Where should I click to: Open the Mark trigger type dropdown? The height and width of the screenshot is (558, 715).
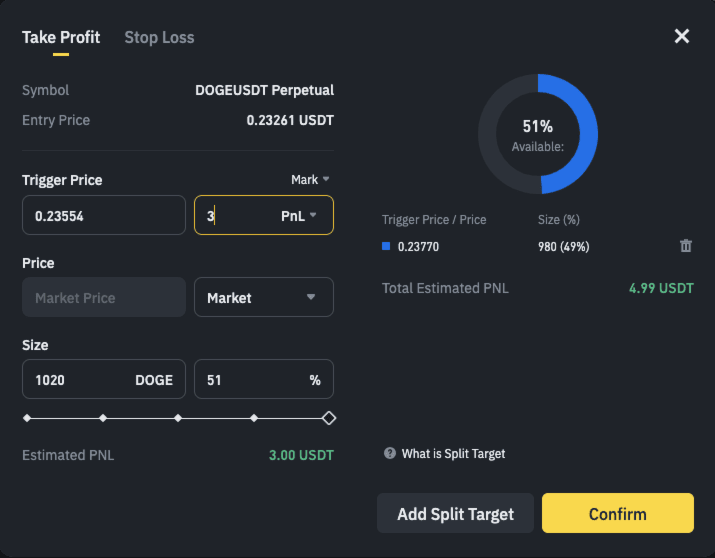click(x=310, y=180)
